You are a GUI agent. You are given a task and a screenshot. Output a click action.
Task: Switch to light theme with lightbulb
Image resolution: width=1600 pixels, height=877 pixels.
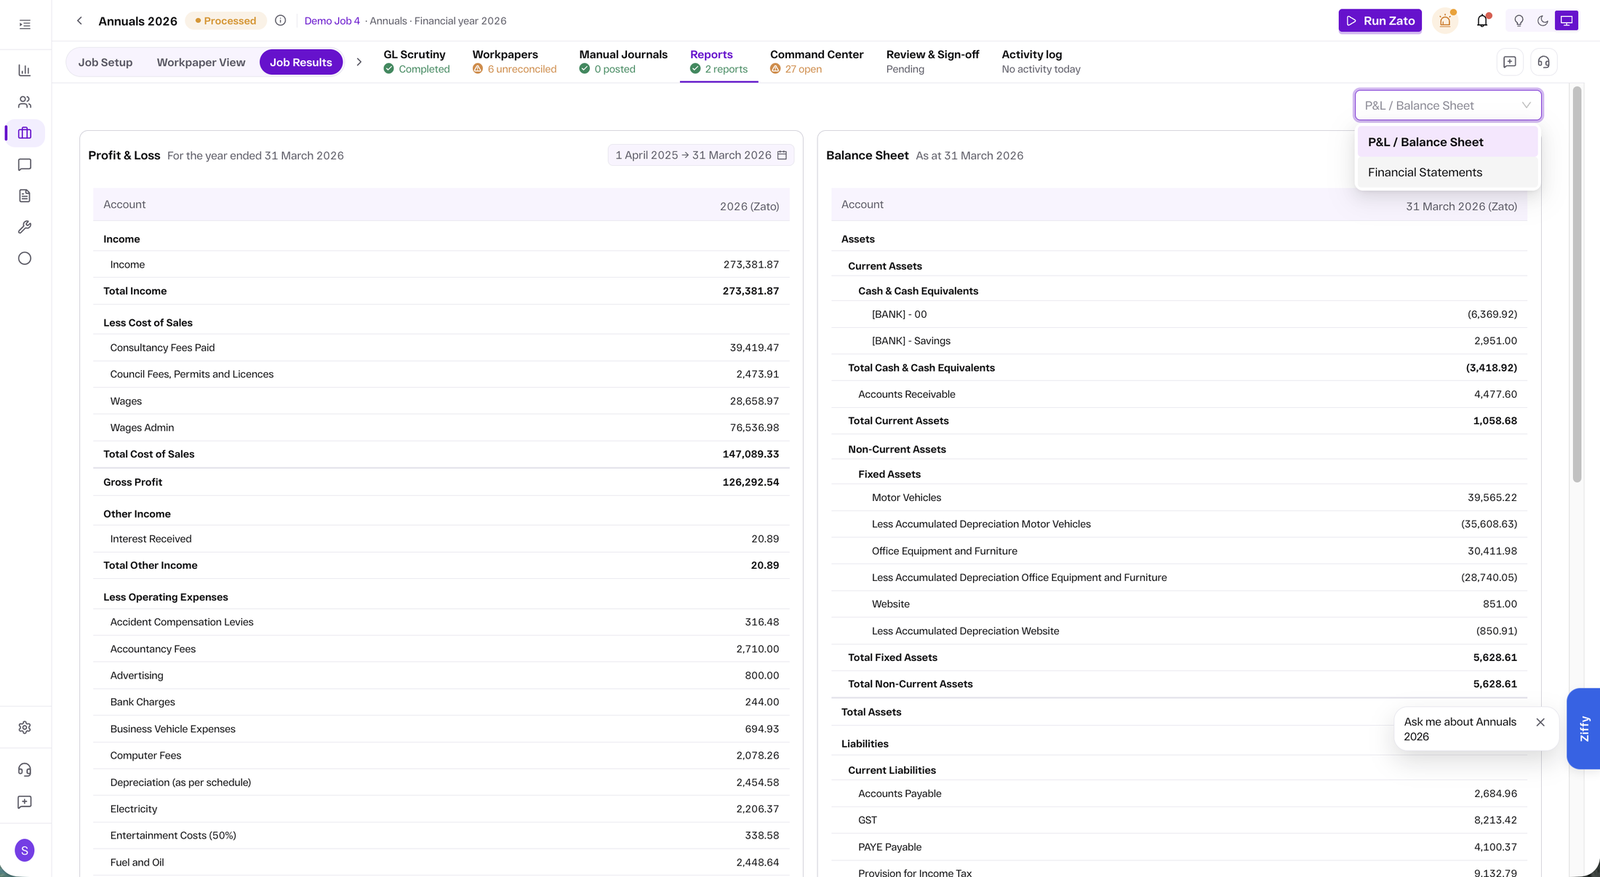click(1519, 21)
